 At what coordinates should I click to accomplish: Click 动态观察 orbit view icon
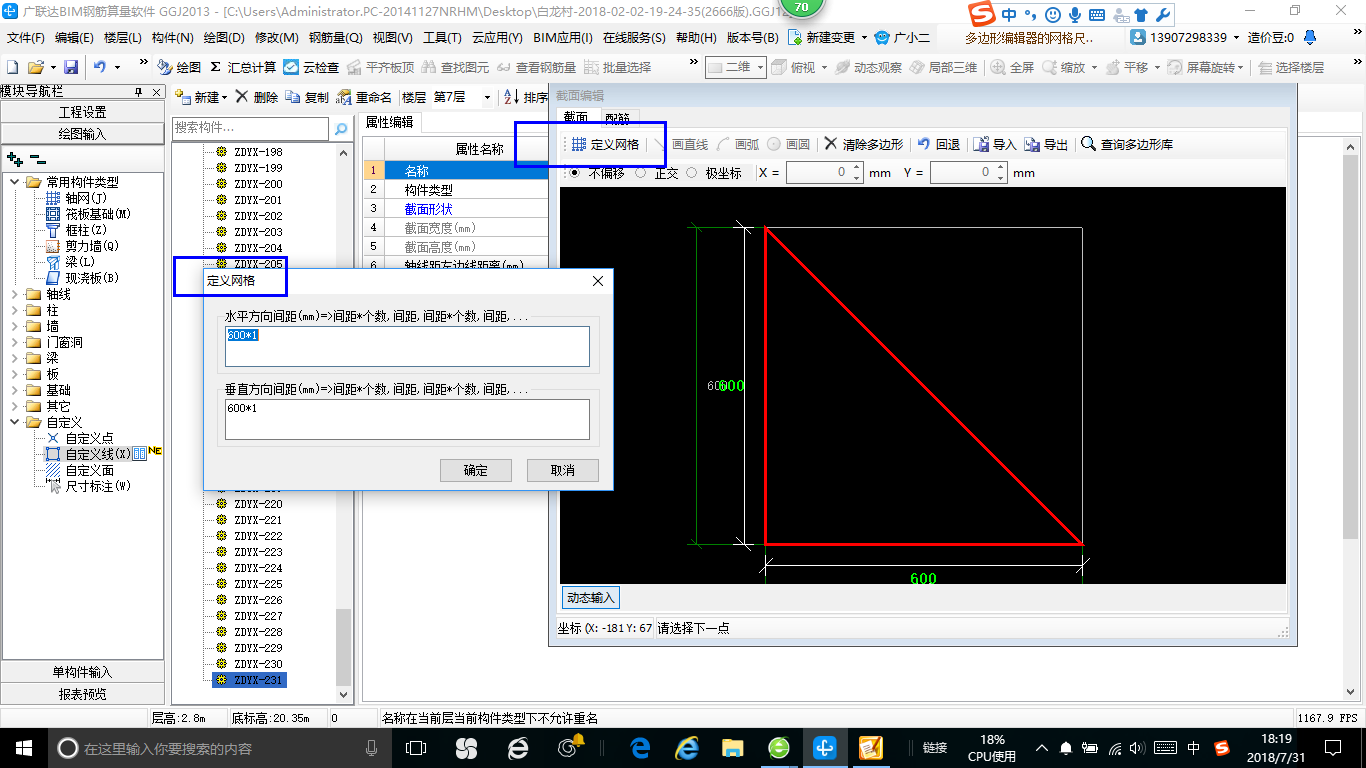pos(868,67)
